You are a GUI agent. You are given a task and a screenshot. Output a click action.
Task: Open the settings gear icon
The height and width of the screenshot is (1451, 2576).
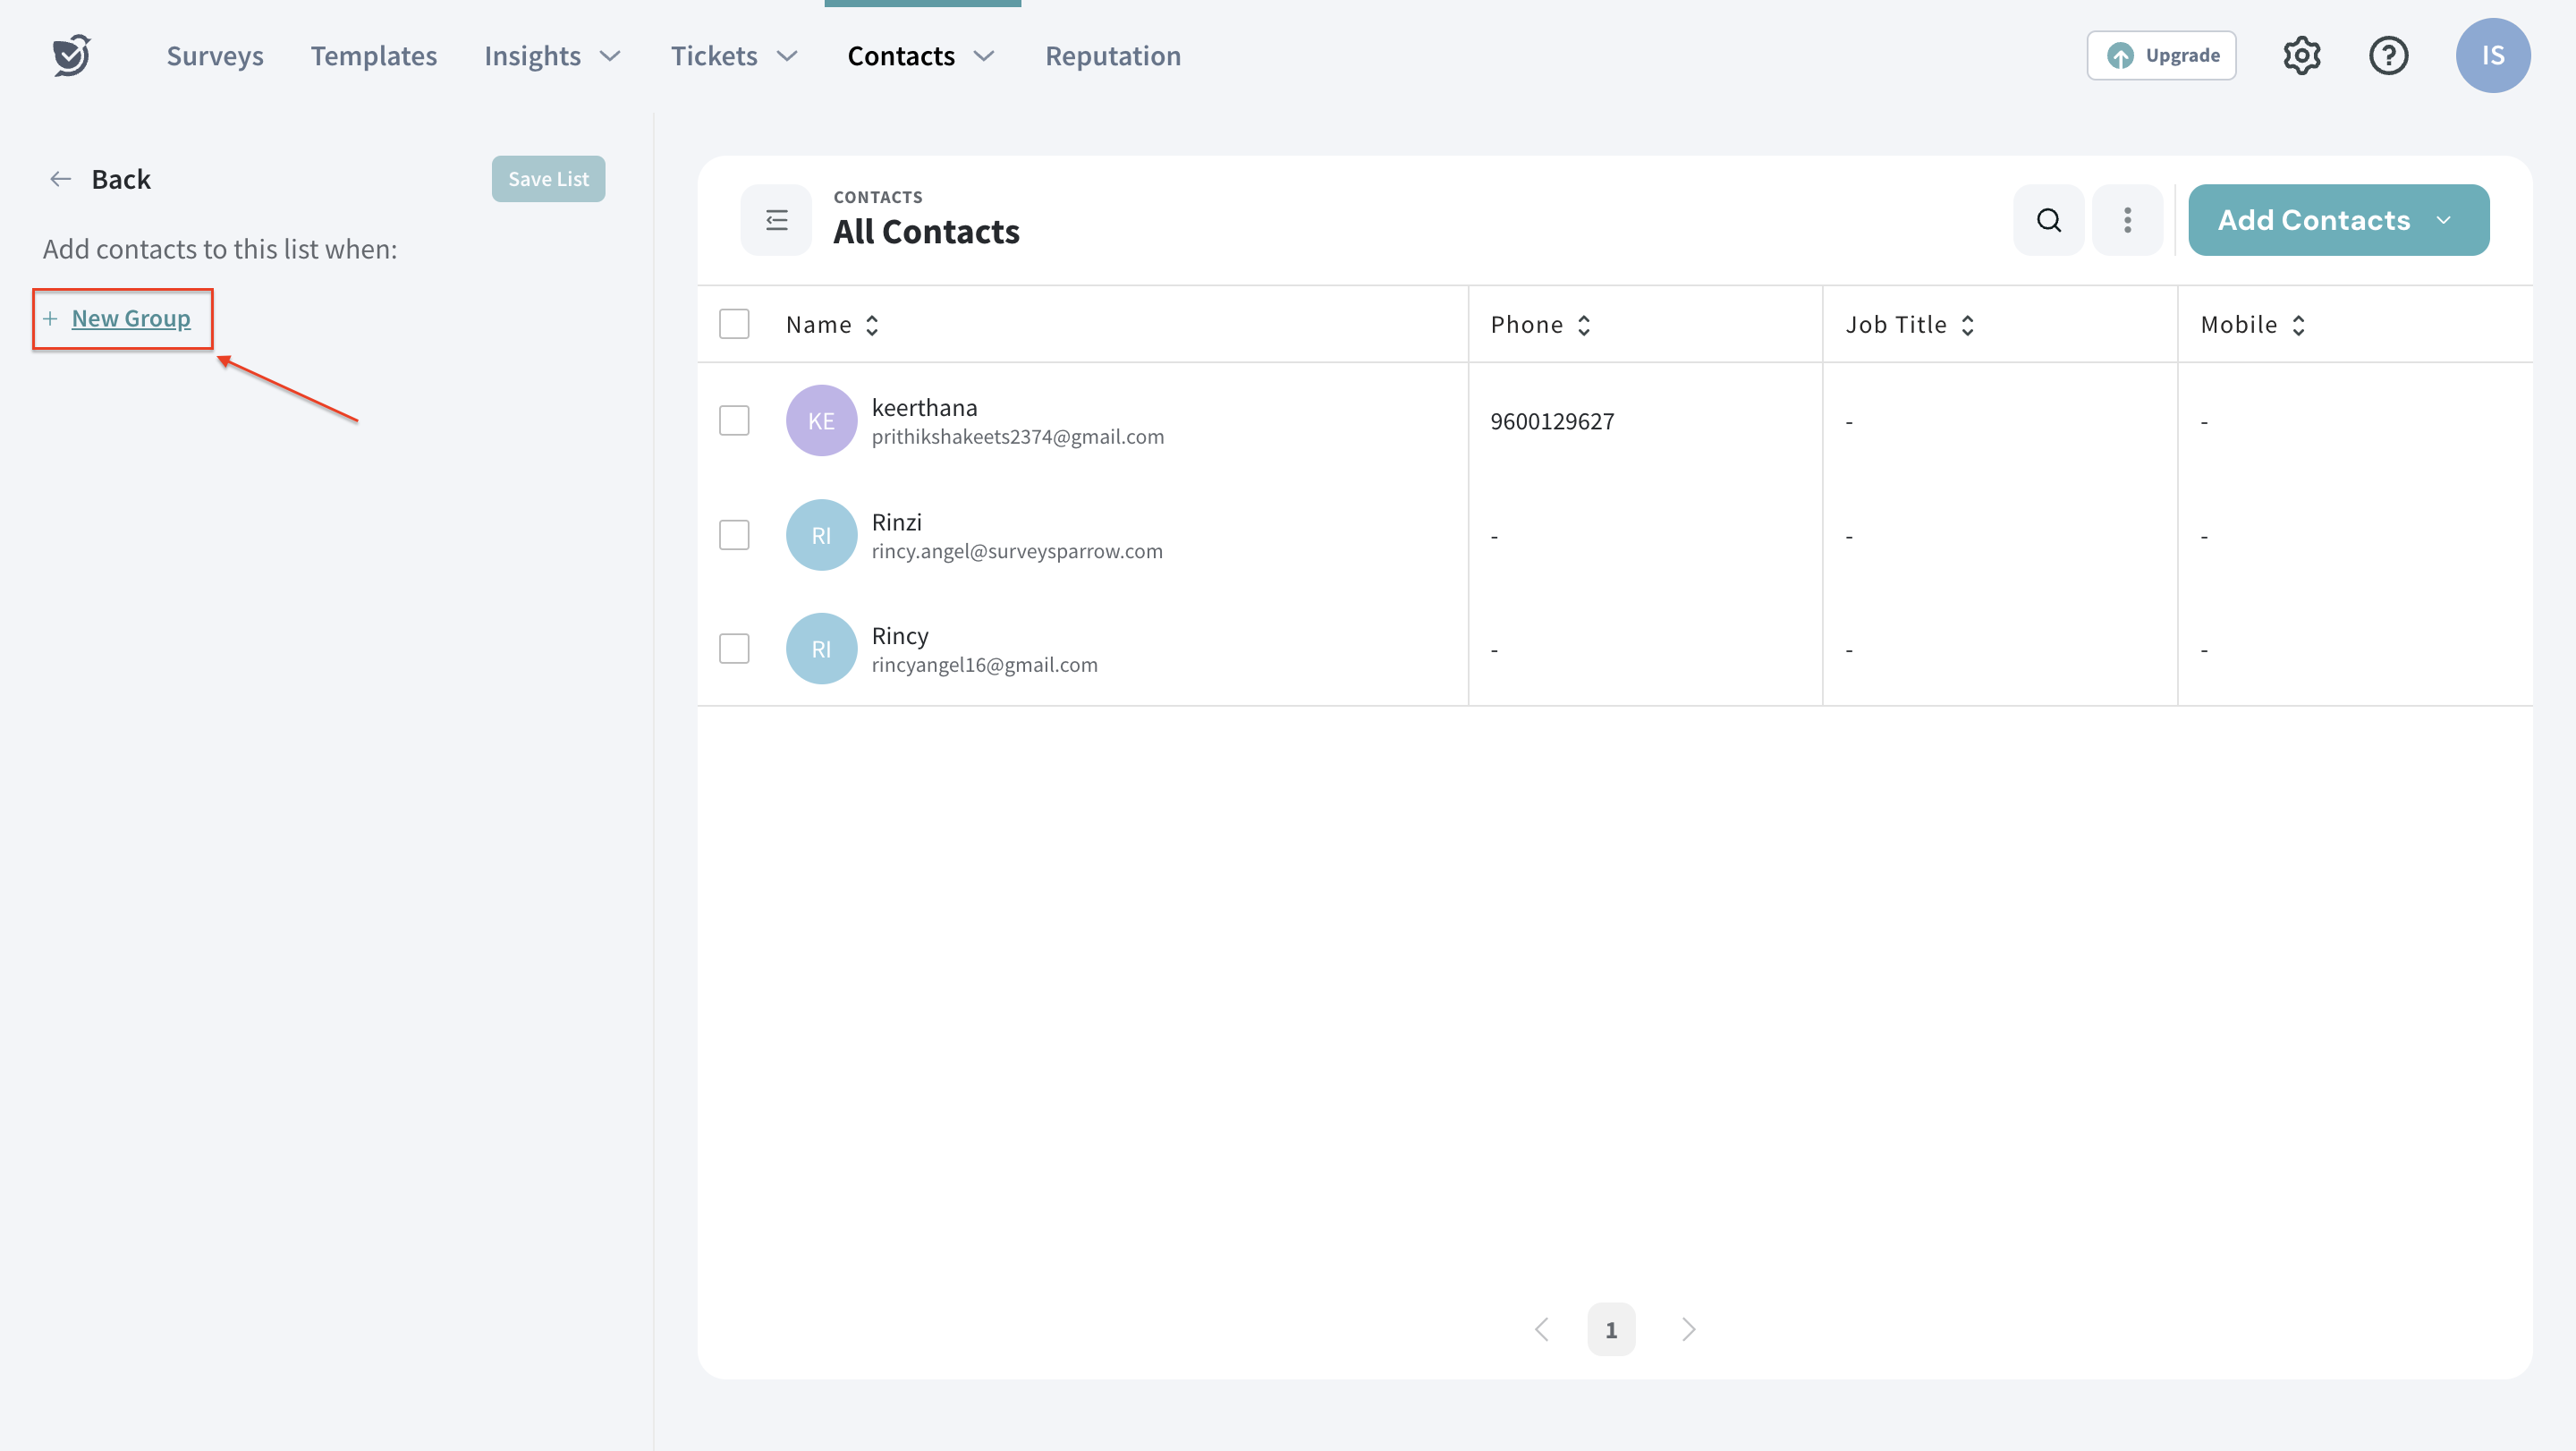pos(2301,55)
